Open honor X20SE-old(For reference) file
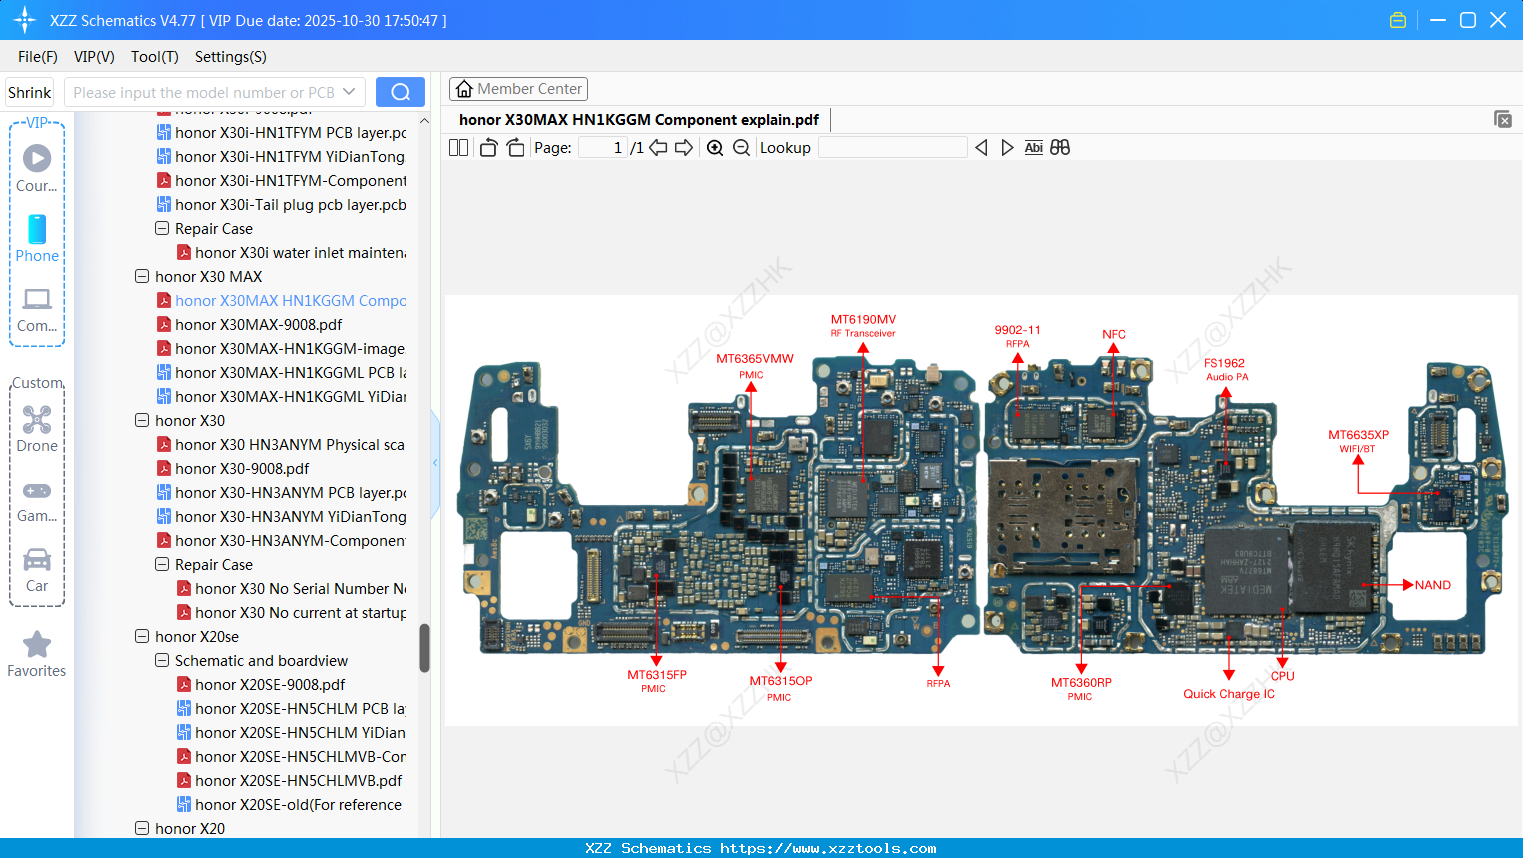1523x858 pixels. (298, 804)
